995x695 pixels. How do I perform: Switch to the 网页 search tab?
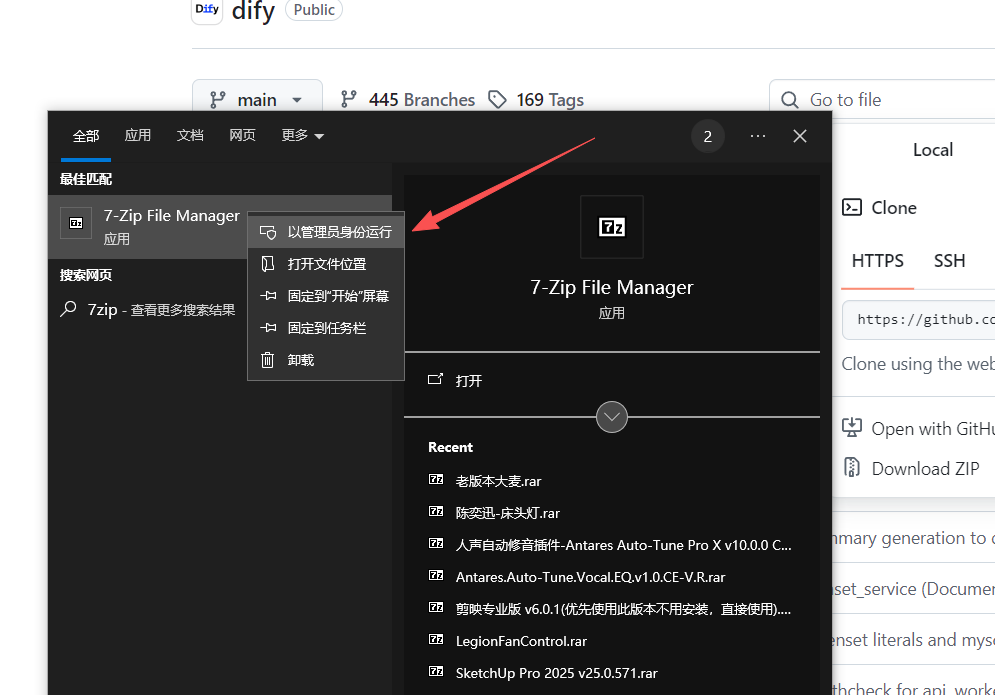pos(242,135)
